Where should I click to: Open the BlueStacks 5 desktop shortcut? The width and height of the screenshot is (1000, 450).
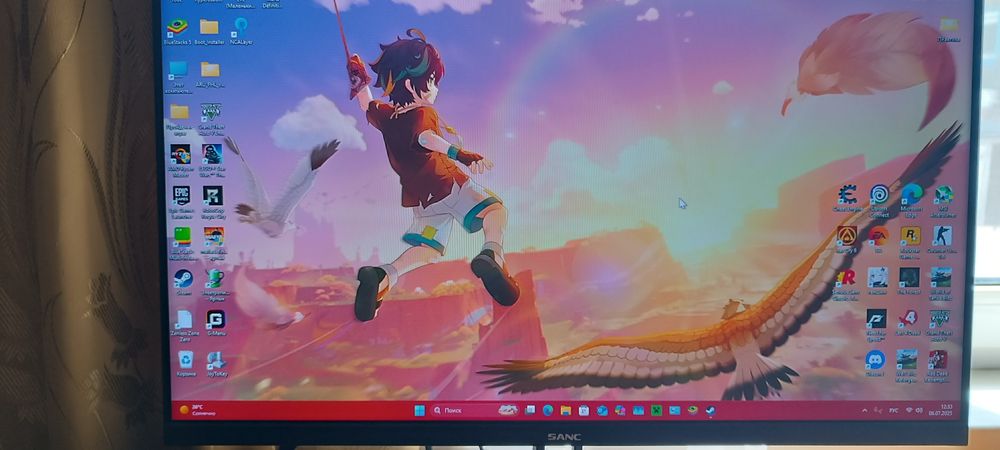pos(177,31)
